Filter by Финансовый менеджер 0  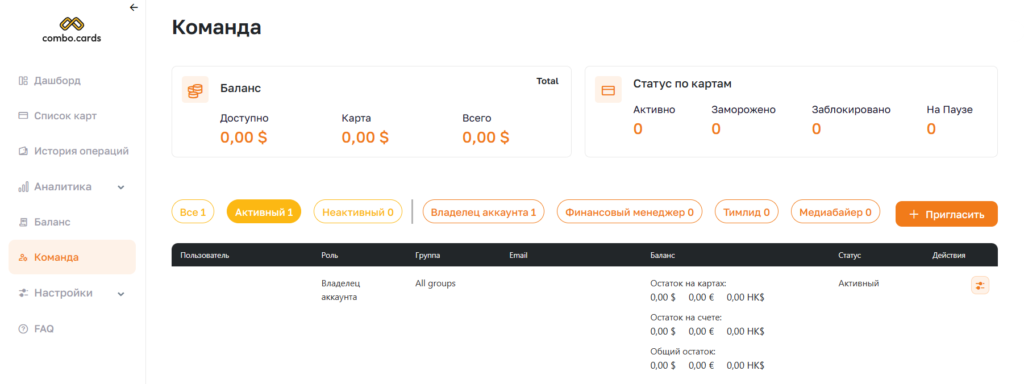pyautogui.click(x=630, y=212)
